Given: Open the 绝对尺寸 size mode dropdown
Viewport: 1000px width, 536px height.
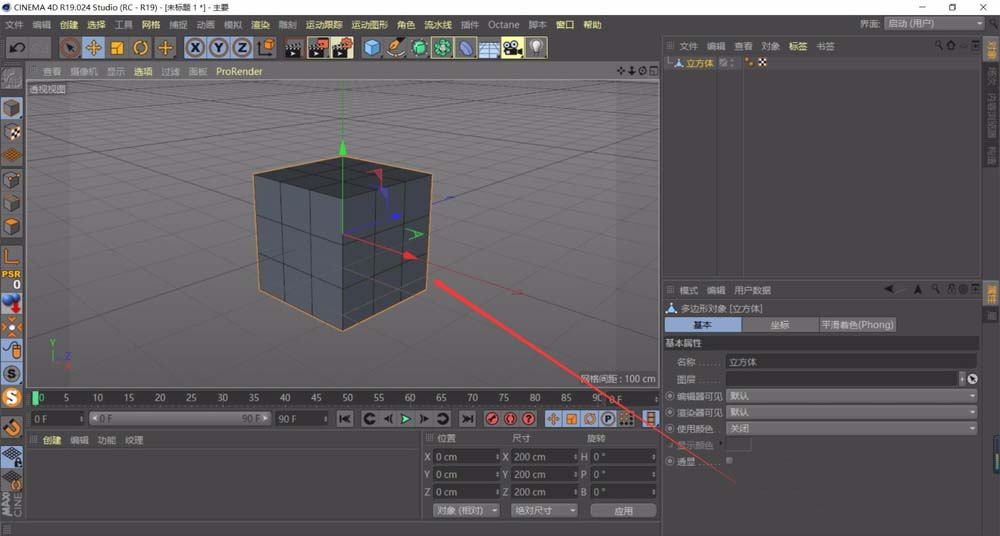Looking at the screenshot, I should pyautogui.click(x=544, y=510).
